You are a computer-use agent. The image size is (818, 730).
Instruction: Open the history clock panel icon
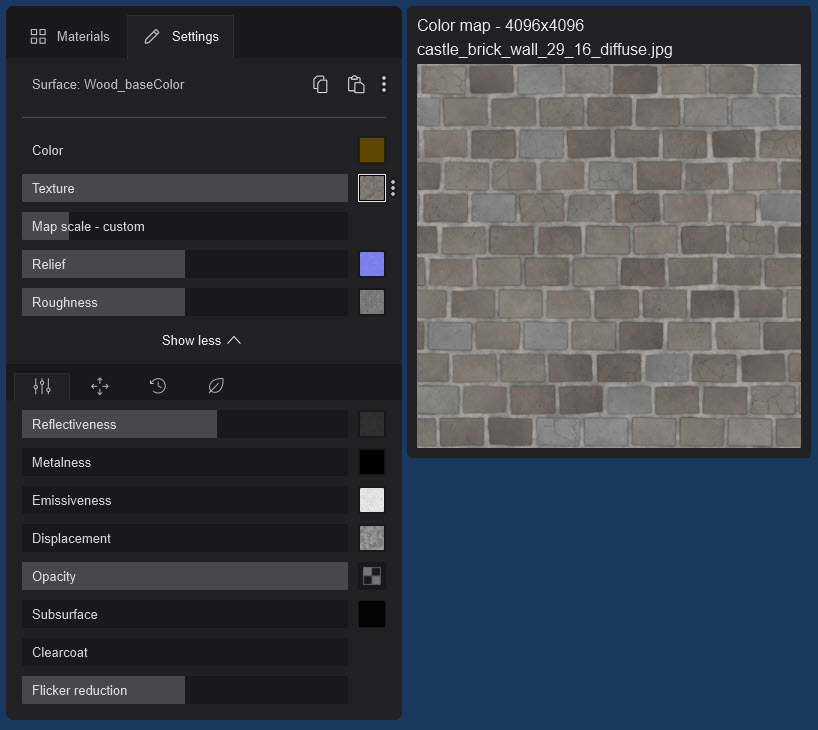[x=157, y=385]
